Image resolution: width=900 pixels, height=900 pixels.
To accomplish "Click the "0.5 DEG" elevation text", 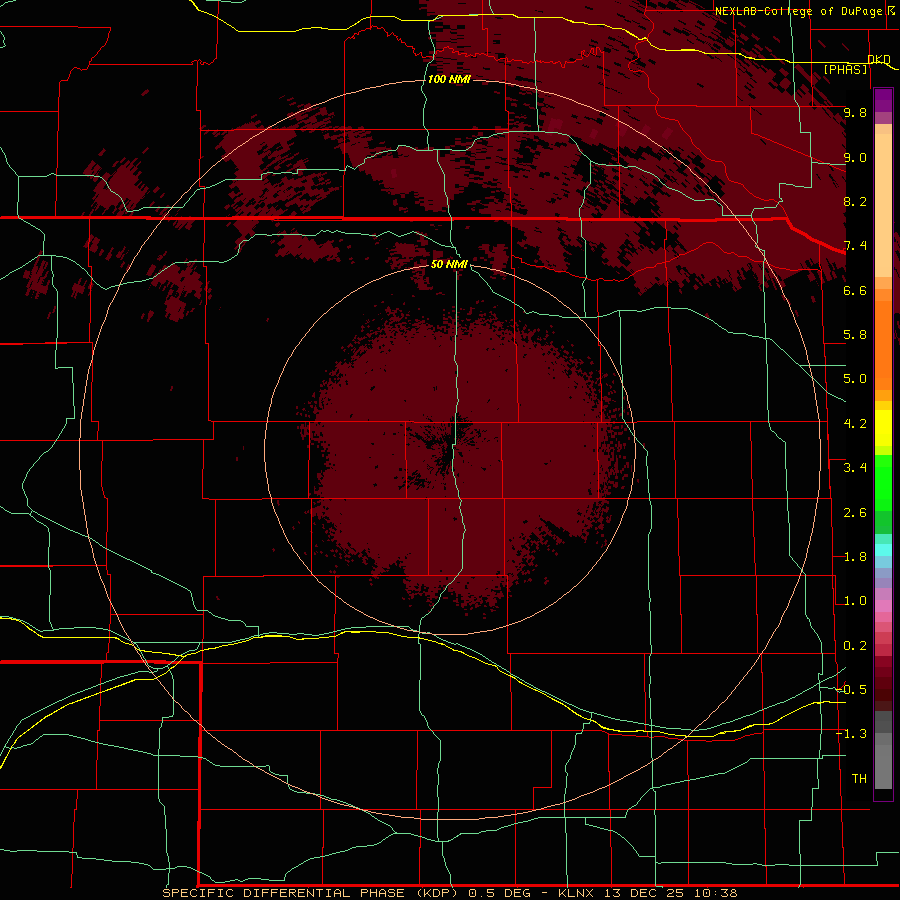I will 497,893.
